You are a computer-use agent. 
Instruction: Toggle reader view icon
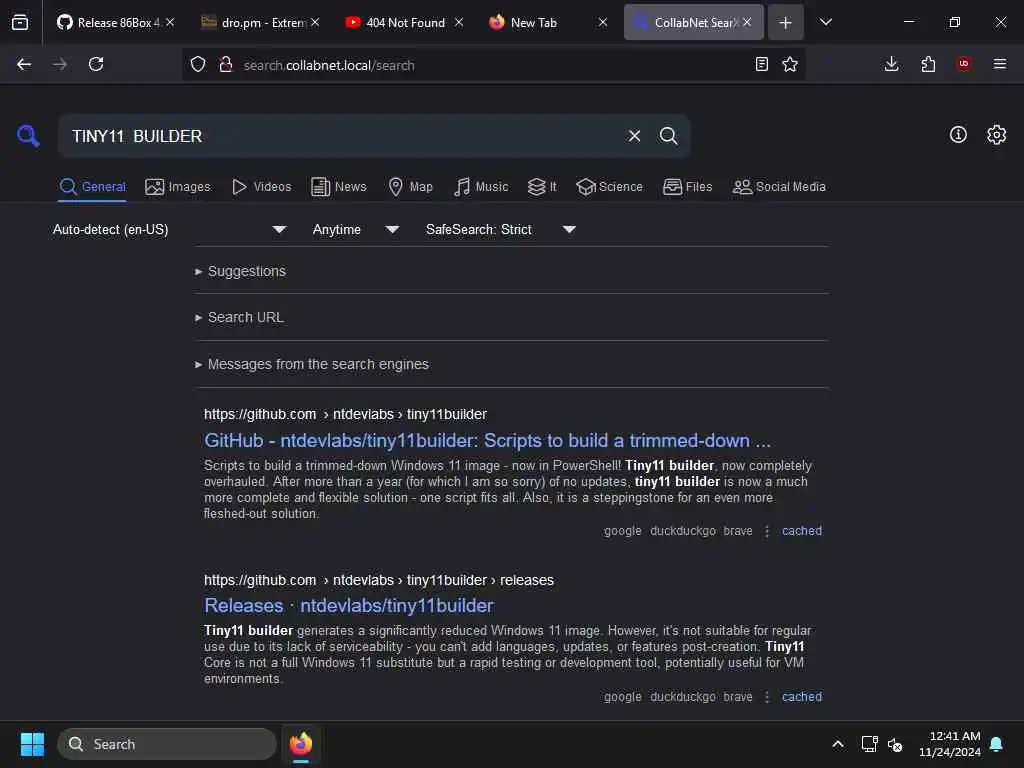pyautogui.click(x=761, y=64)
